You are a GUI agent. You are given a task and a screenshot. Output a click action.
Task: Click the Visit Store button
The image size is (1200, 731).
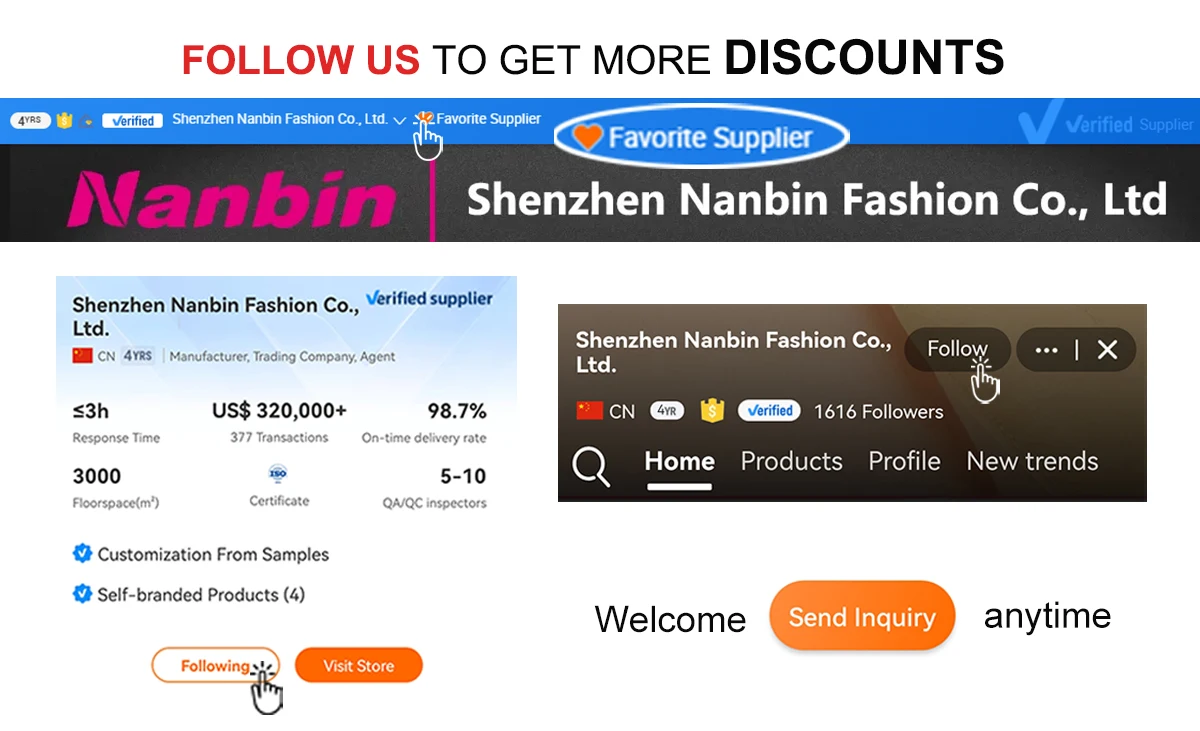359,666
